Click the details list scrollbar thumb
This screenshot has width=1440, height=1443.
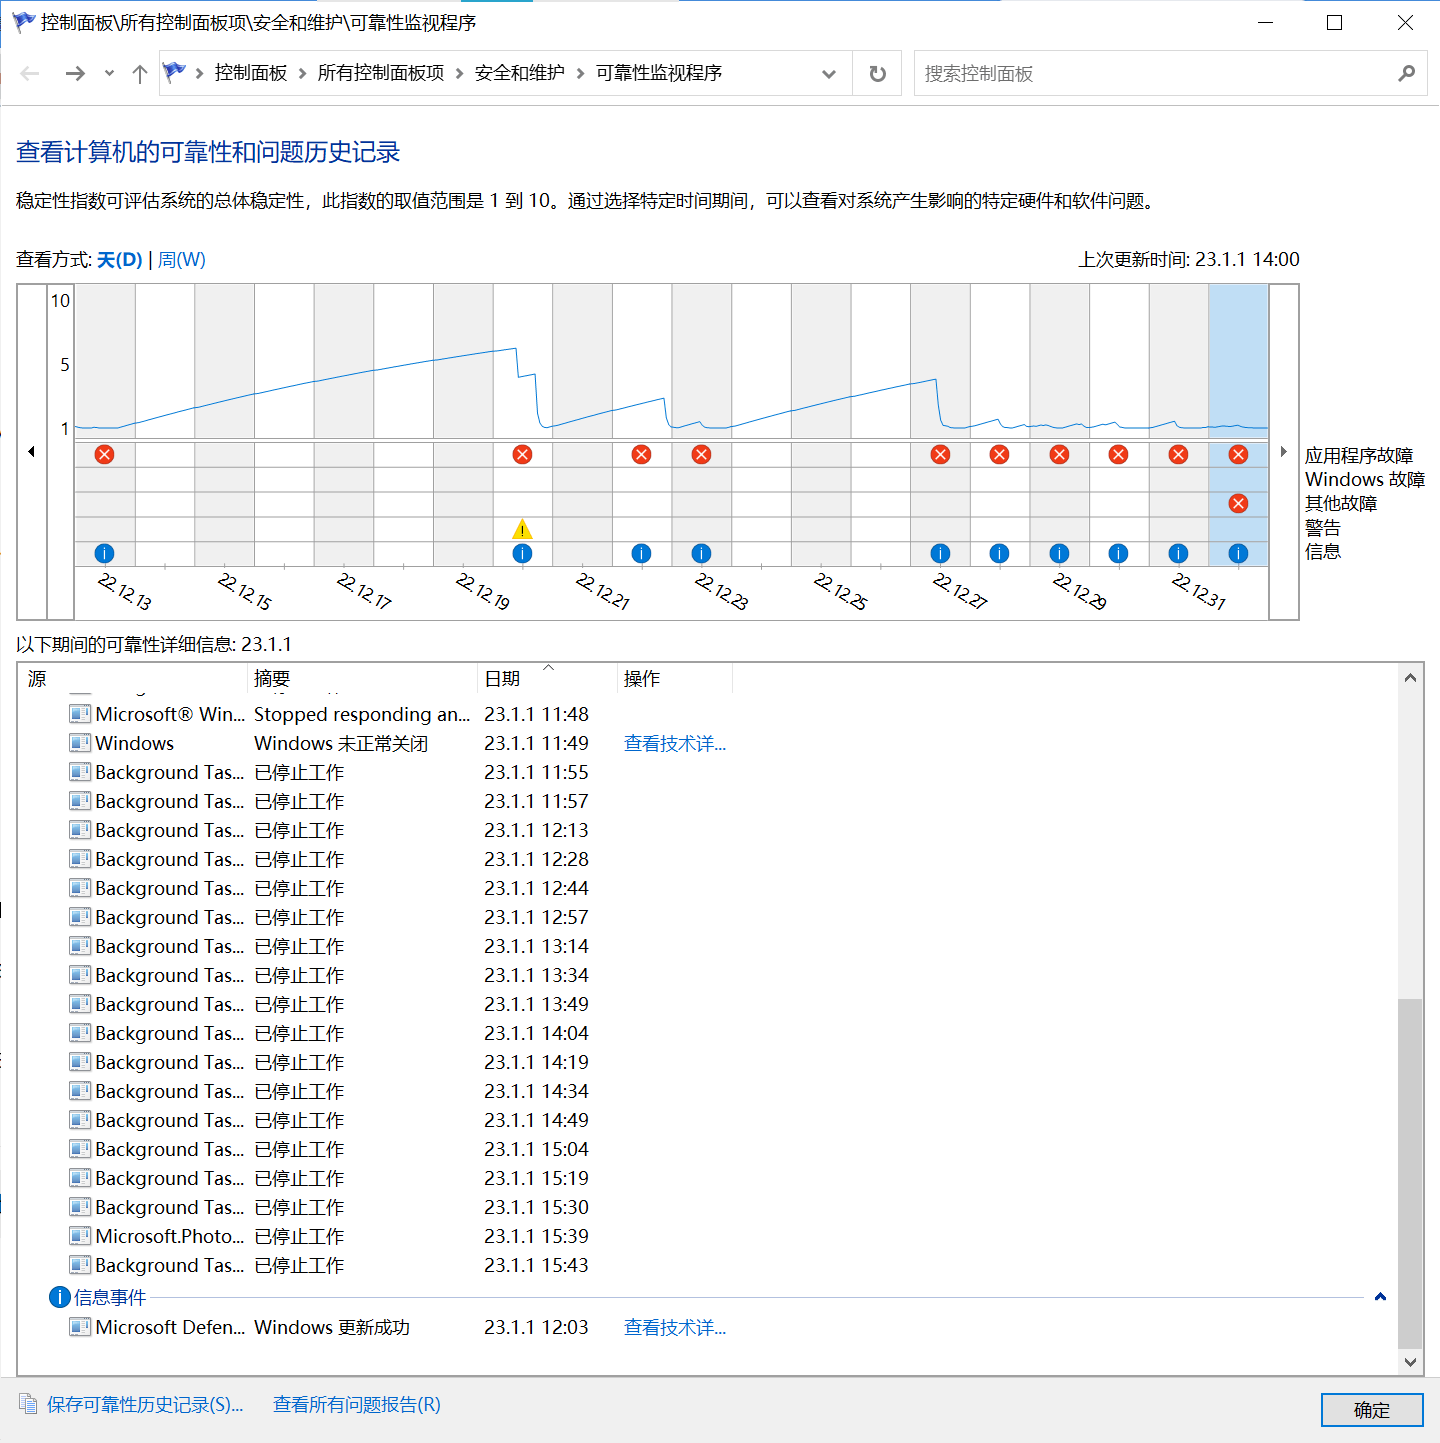coord(1410,1173)
